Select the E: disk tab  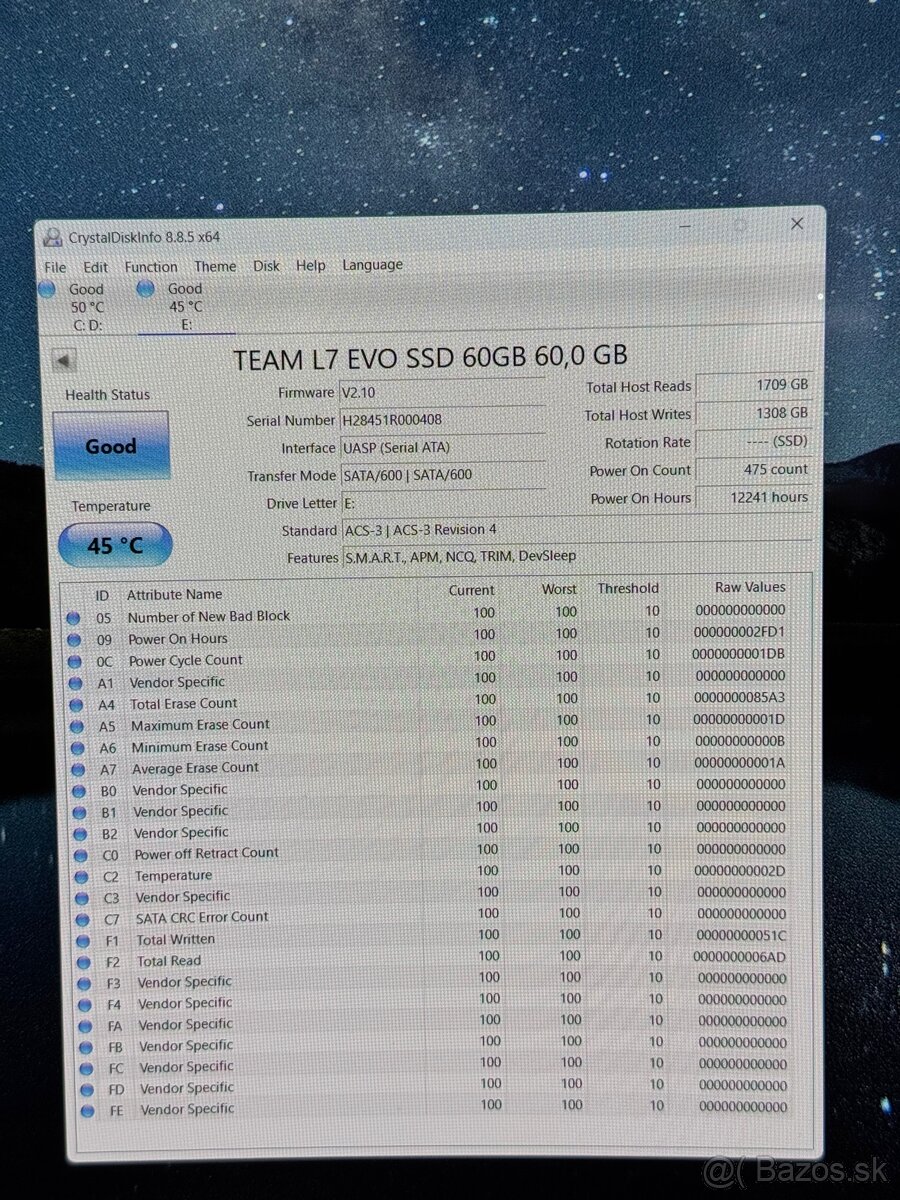(x=185, y=306)
